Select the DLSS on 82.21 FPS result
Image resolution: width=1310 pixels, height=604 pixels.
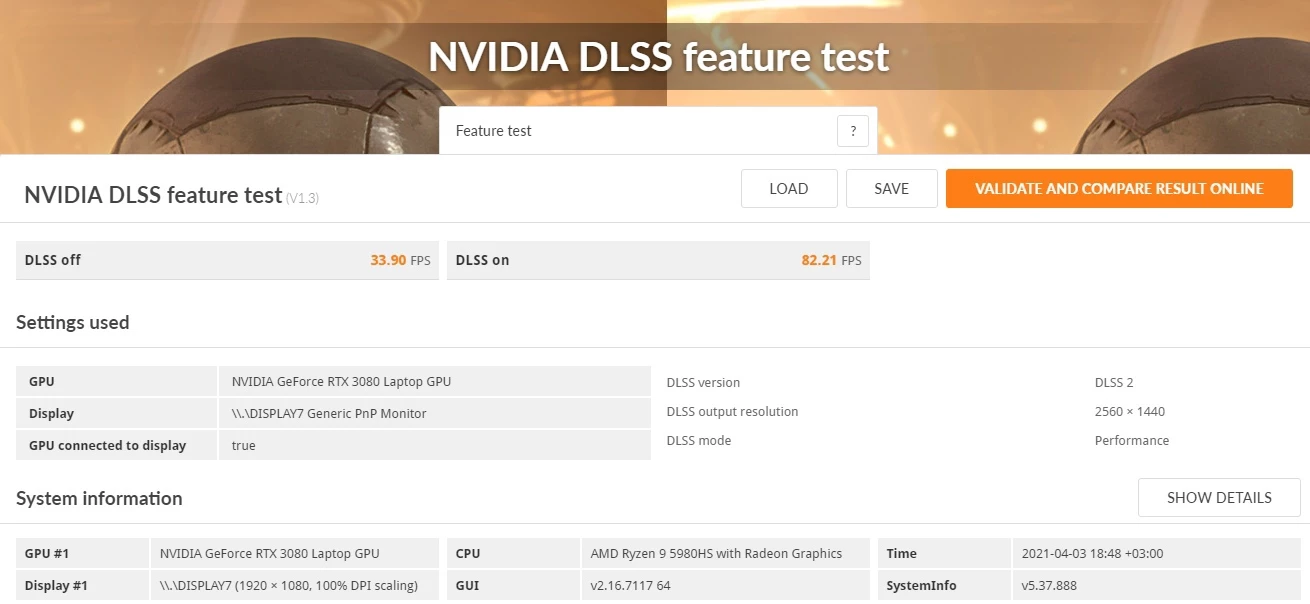(x=658, y=260)
